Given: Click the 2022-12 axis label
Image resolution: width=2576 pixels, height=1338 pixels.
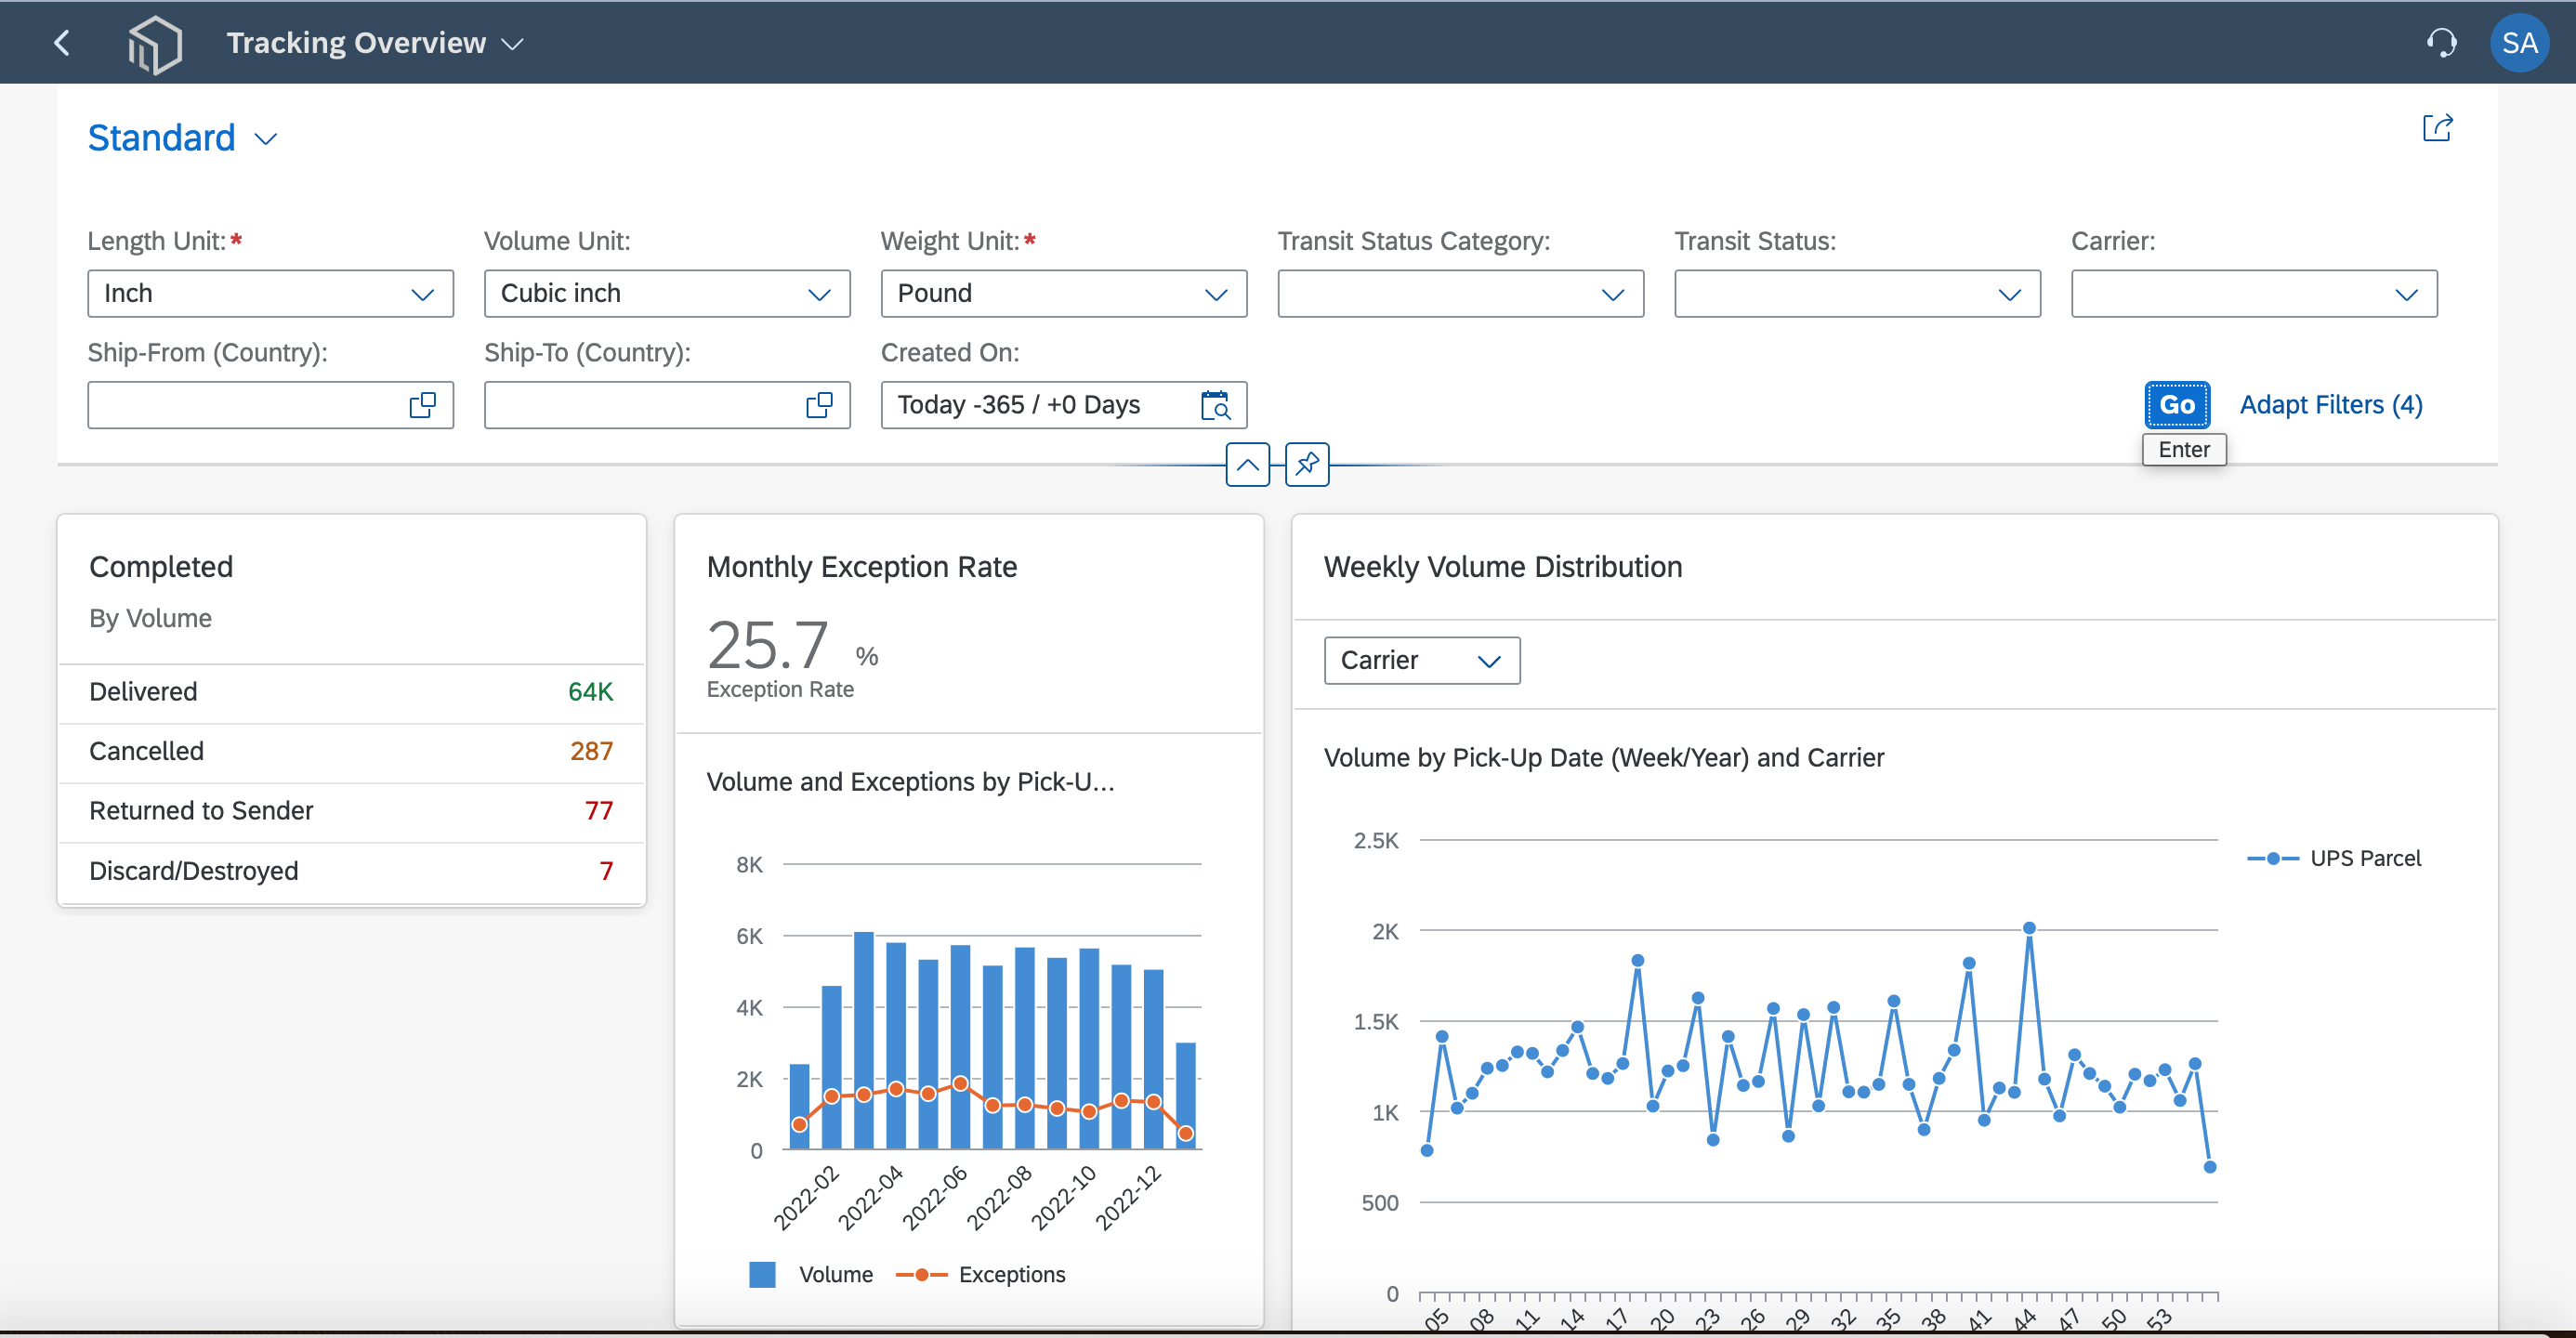Looking at the screenshot, I should coord(1127,1197).
